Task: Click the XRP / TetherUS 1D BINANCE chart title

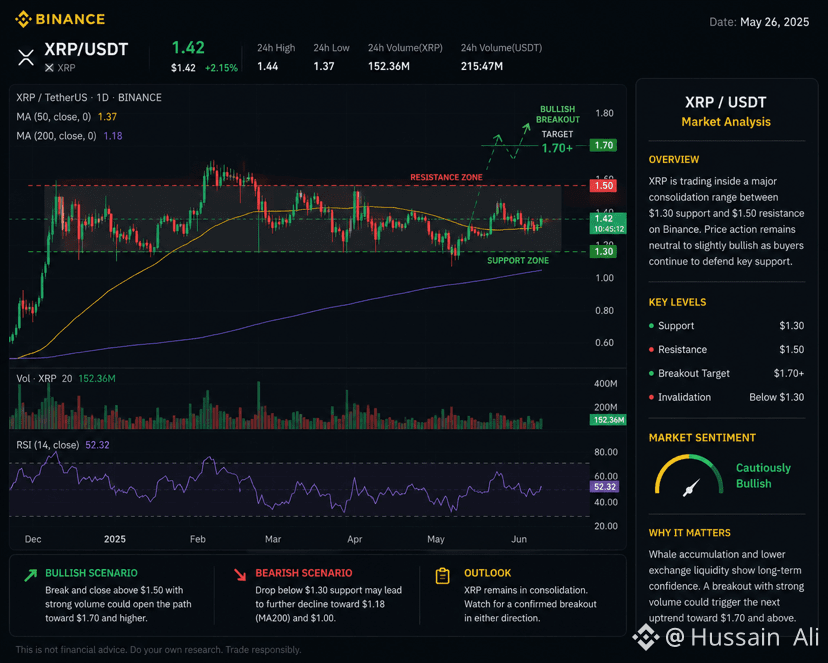Action: (x=89, y=98)
